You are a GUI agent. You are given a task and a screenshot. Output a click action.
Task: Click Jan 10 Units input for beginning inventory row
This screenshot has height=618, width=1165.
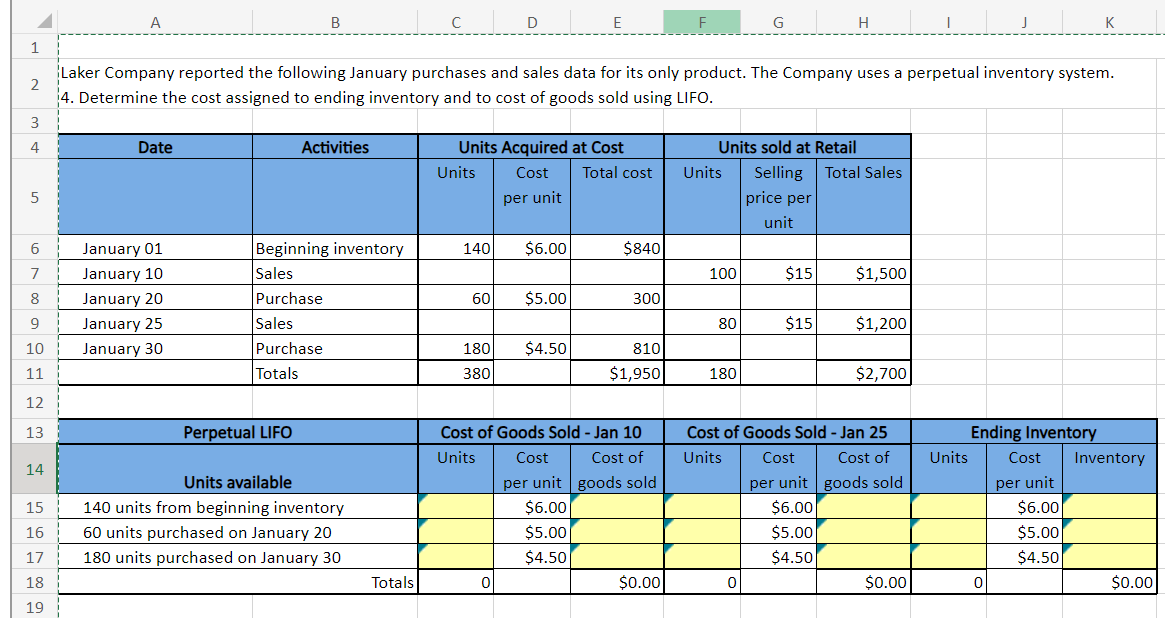coord(455,507)
